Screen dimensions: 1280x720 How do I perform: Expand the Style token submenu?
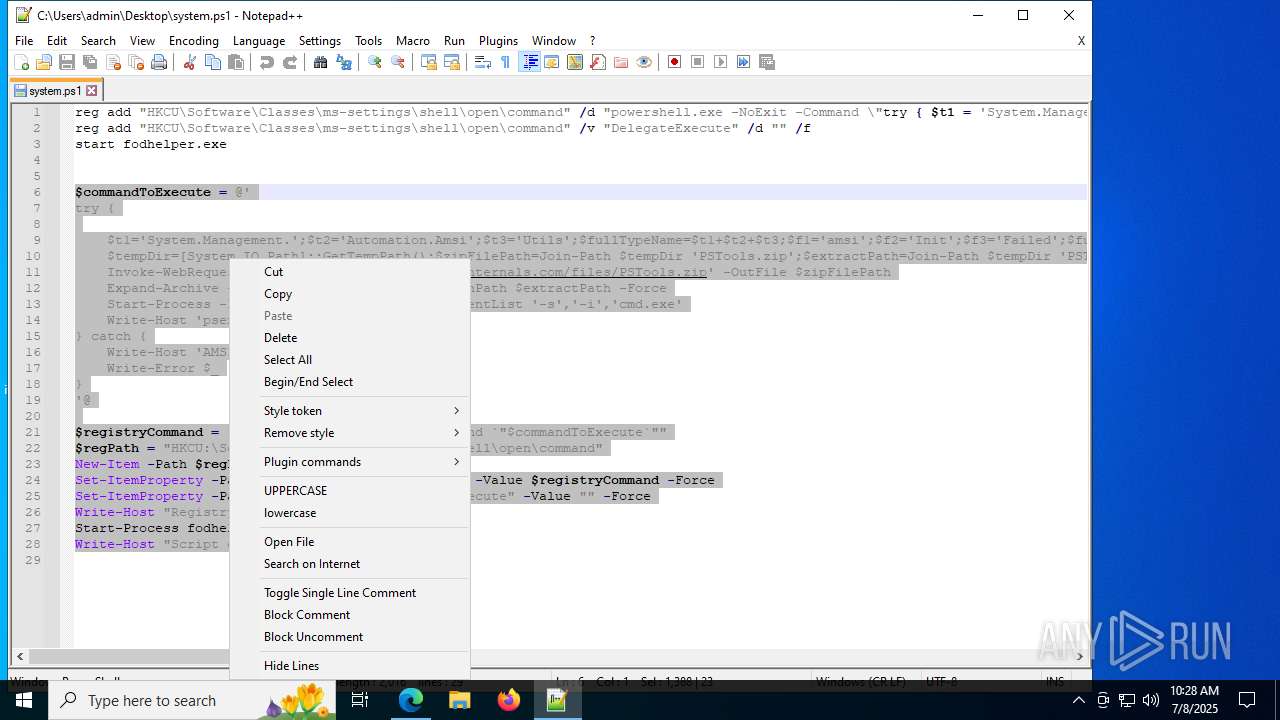350,411
